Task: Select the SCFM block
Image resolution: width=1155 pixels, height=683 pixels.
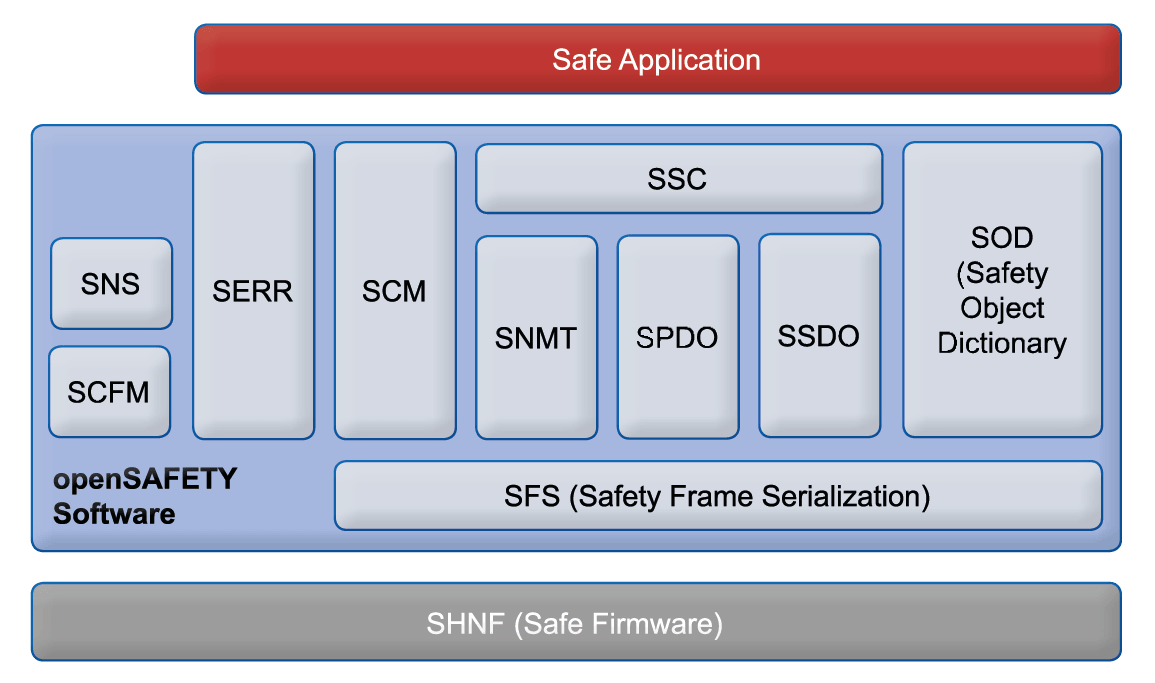Action: coord(110,392)
